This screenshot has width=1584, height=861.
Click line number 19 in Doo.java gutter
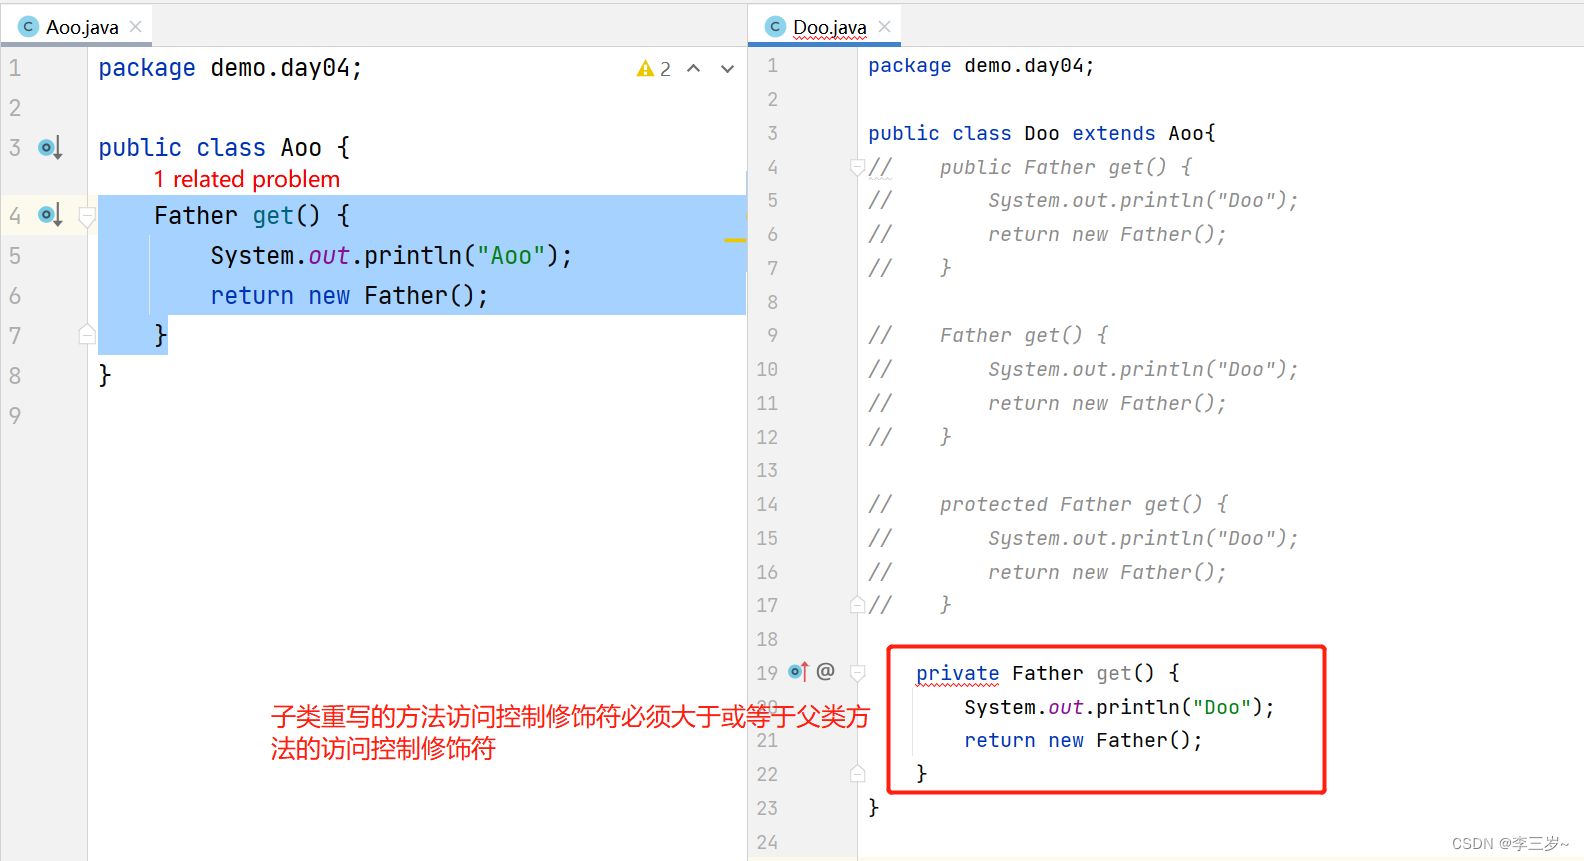click(767, 673)
